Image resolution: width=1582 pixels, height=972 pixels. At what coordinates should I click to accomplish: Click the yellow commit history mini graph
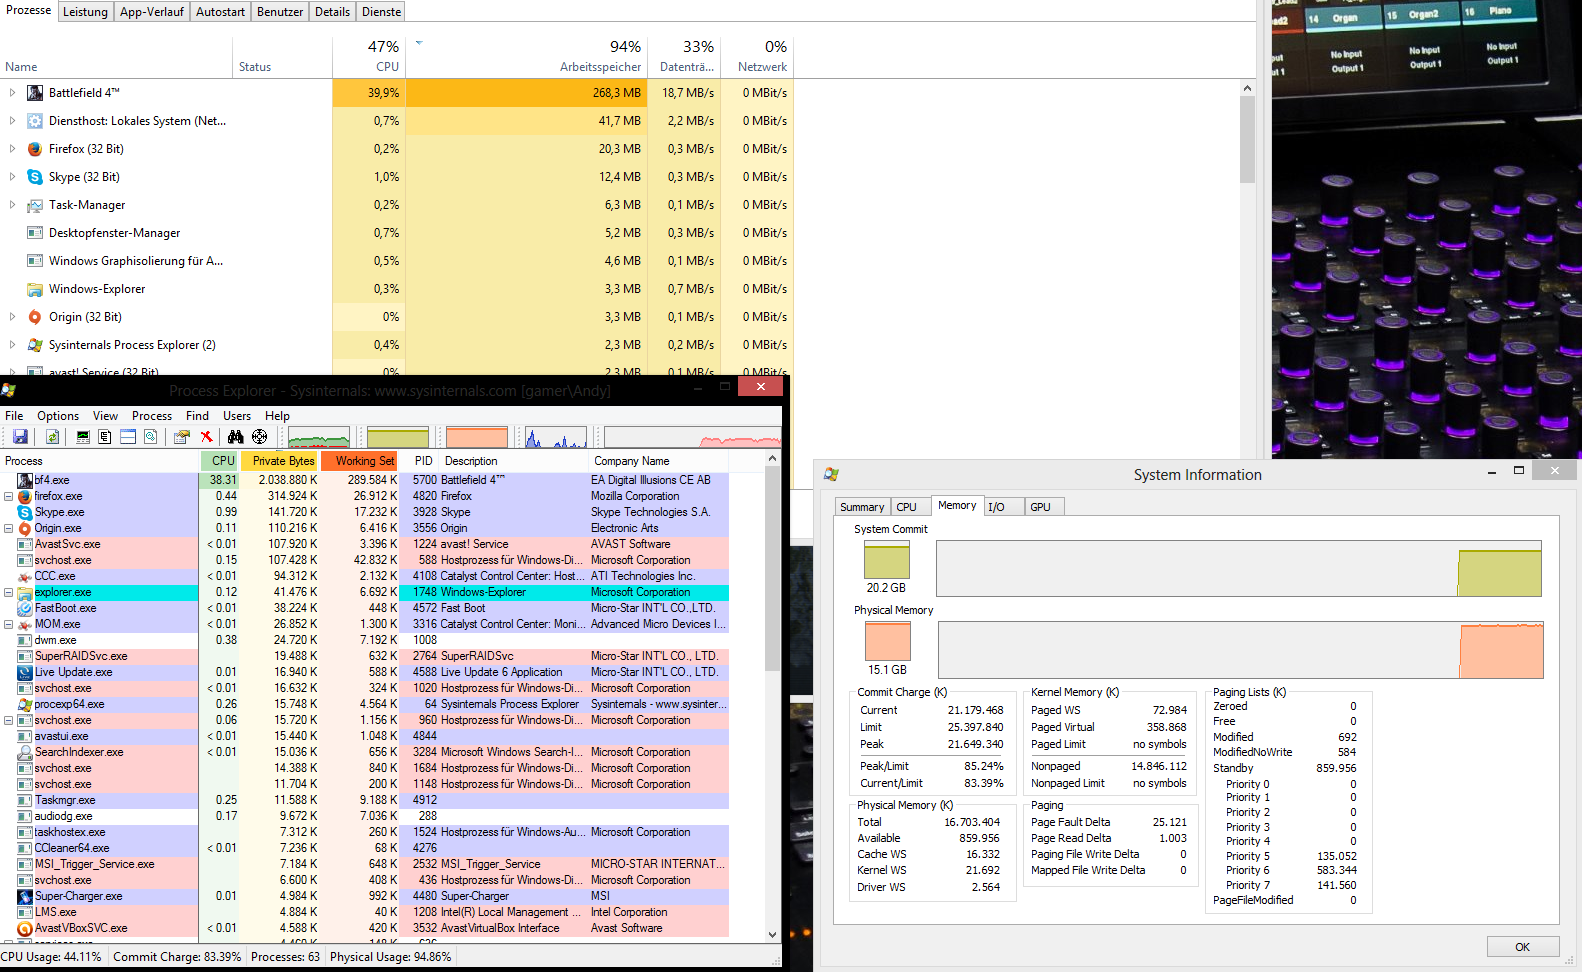397,437
